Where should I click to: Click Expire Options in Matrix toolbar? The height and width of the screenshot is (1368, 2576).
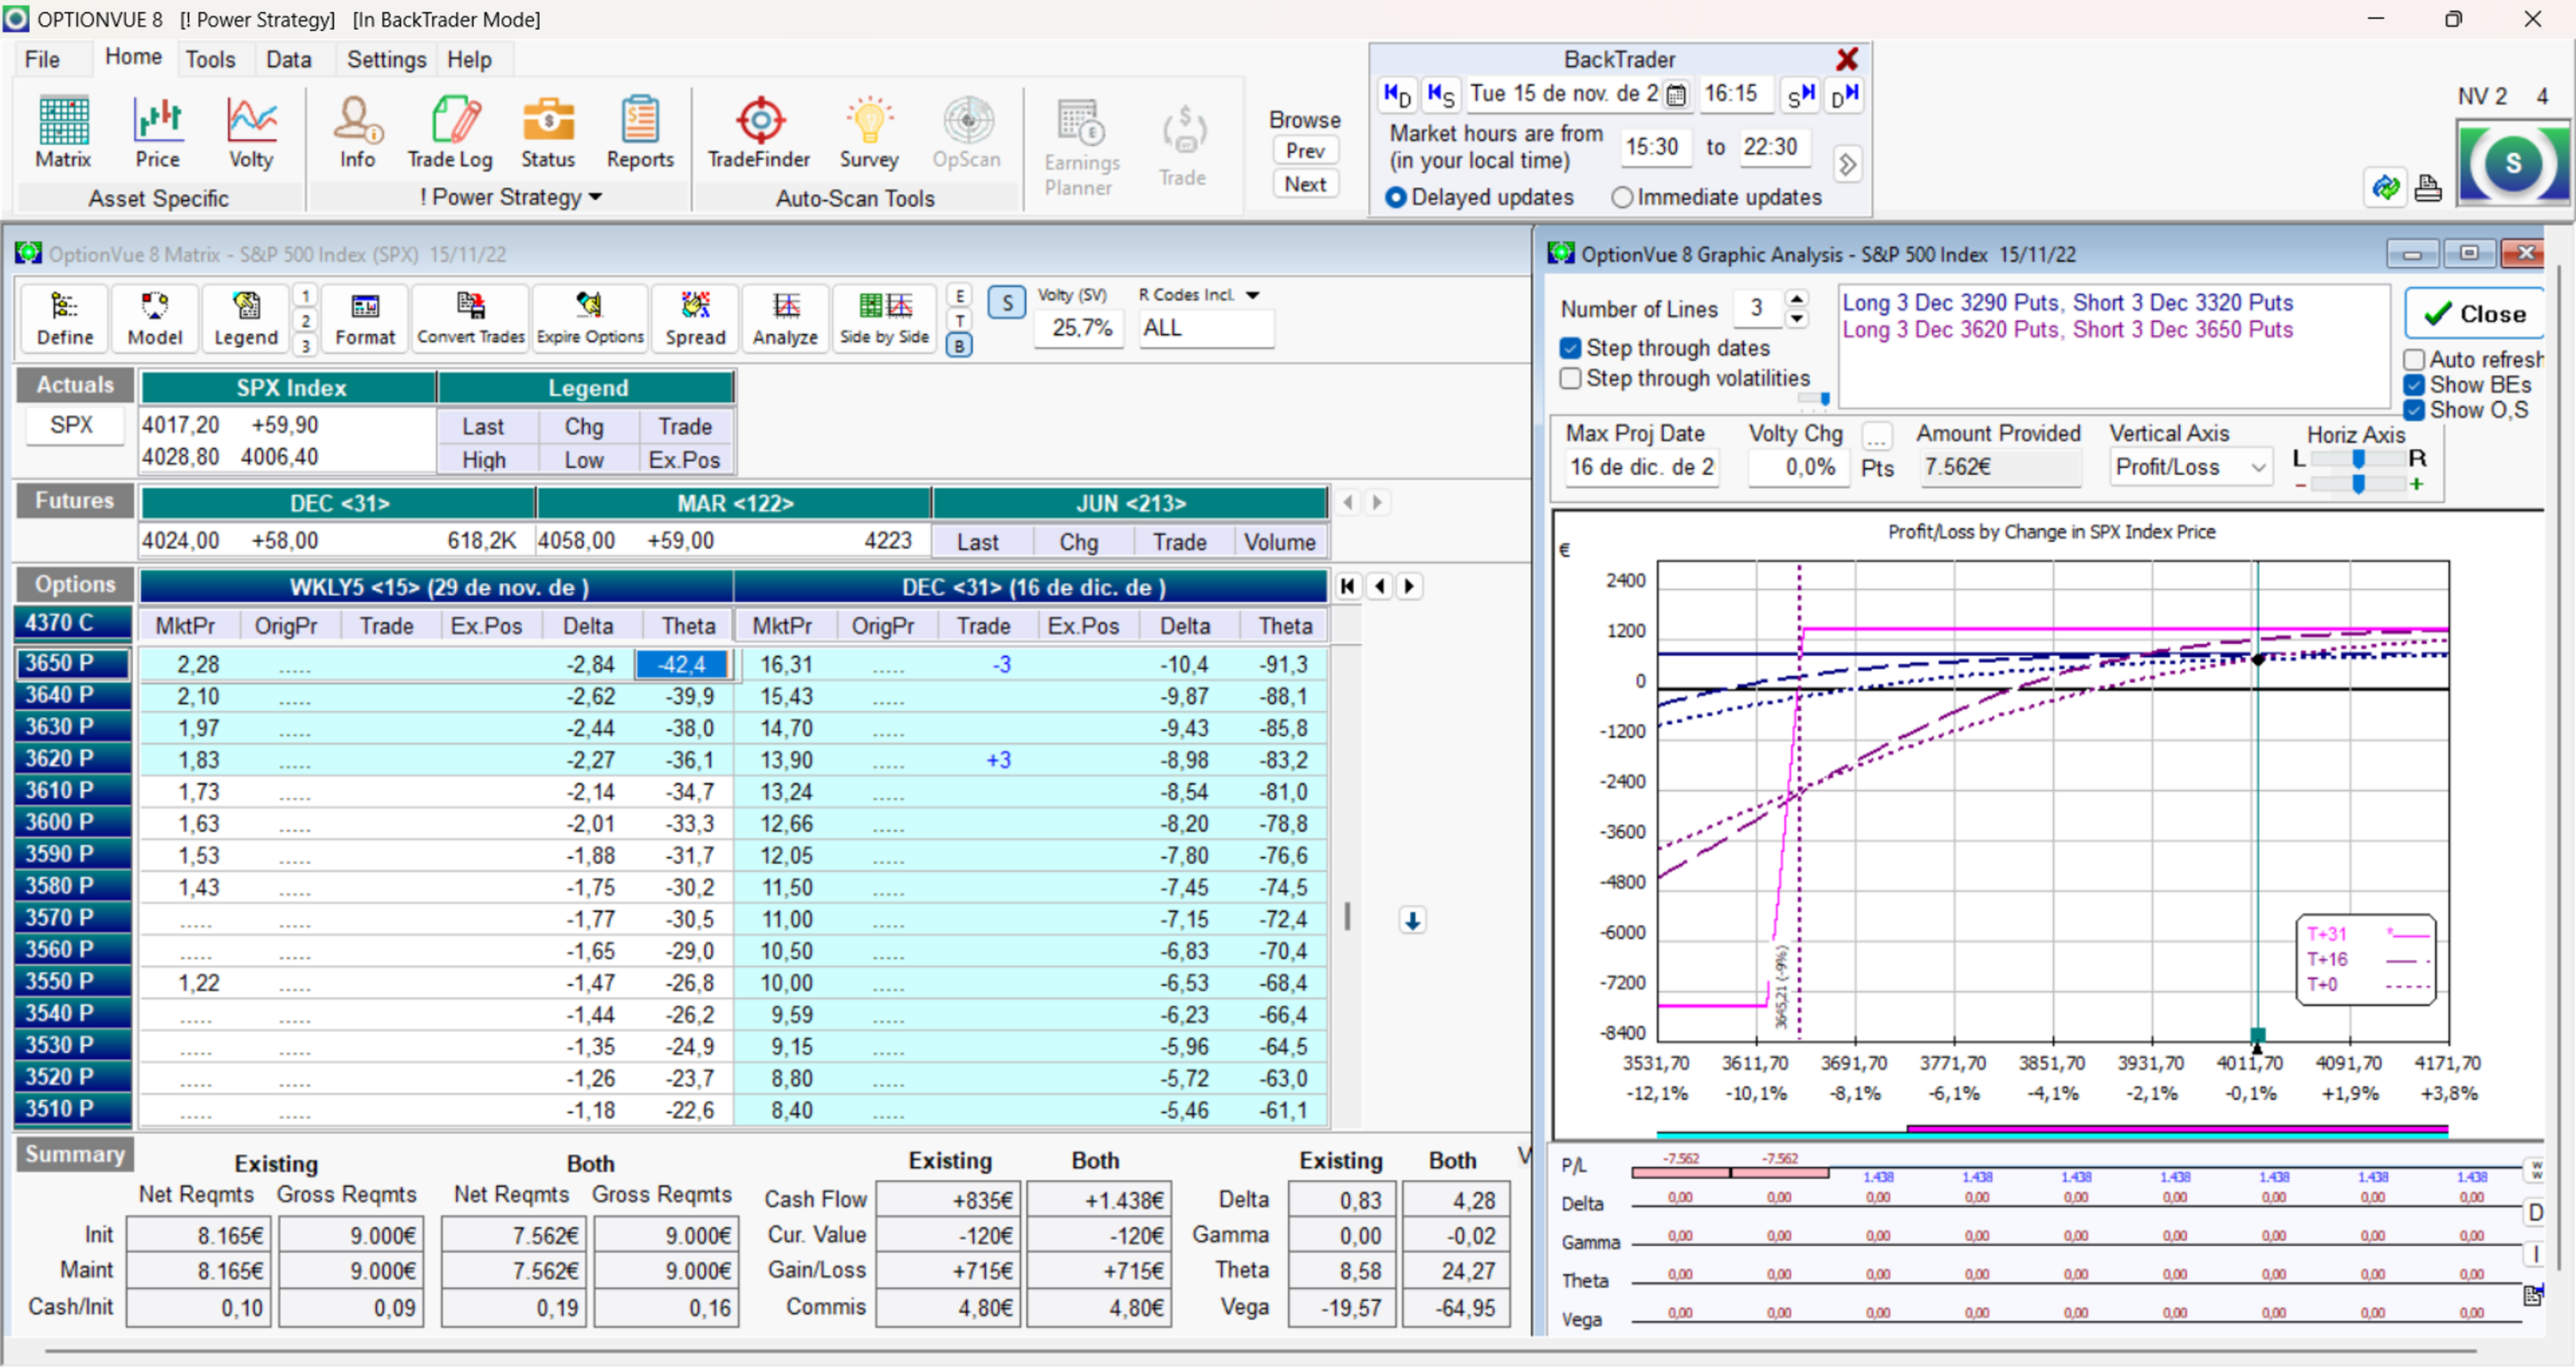click(590, 319)
